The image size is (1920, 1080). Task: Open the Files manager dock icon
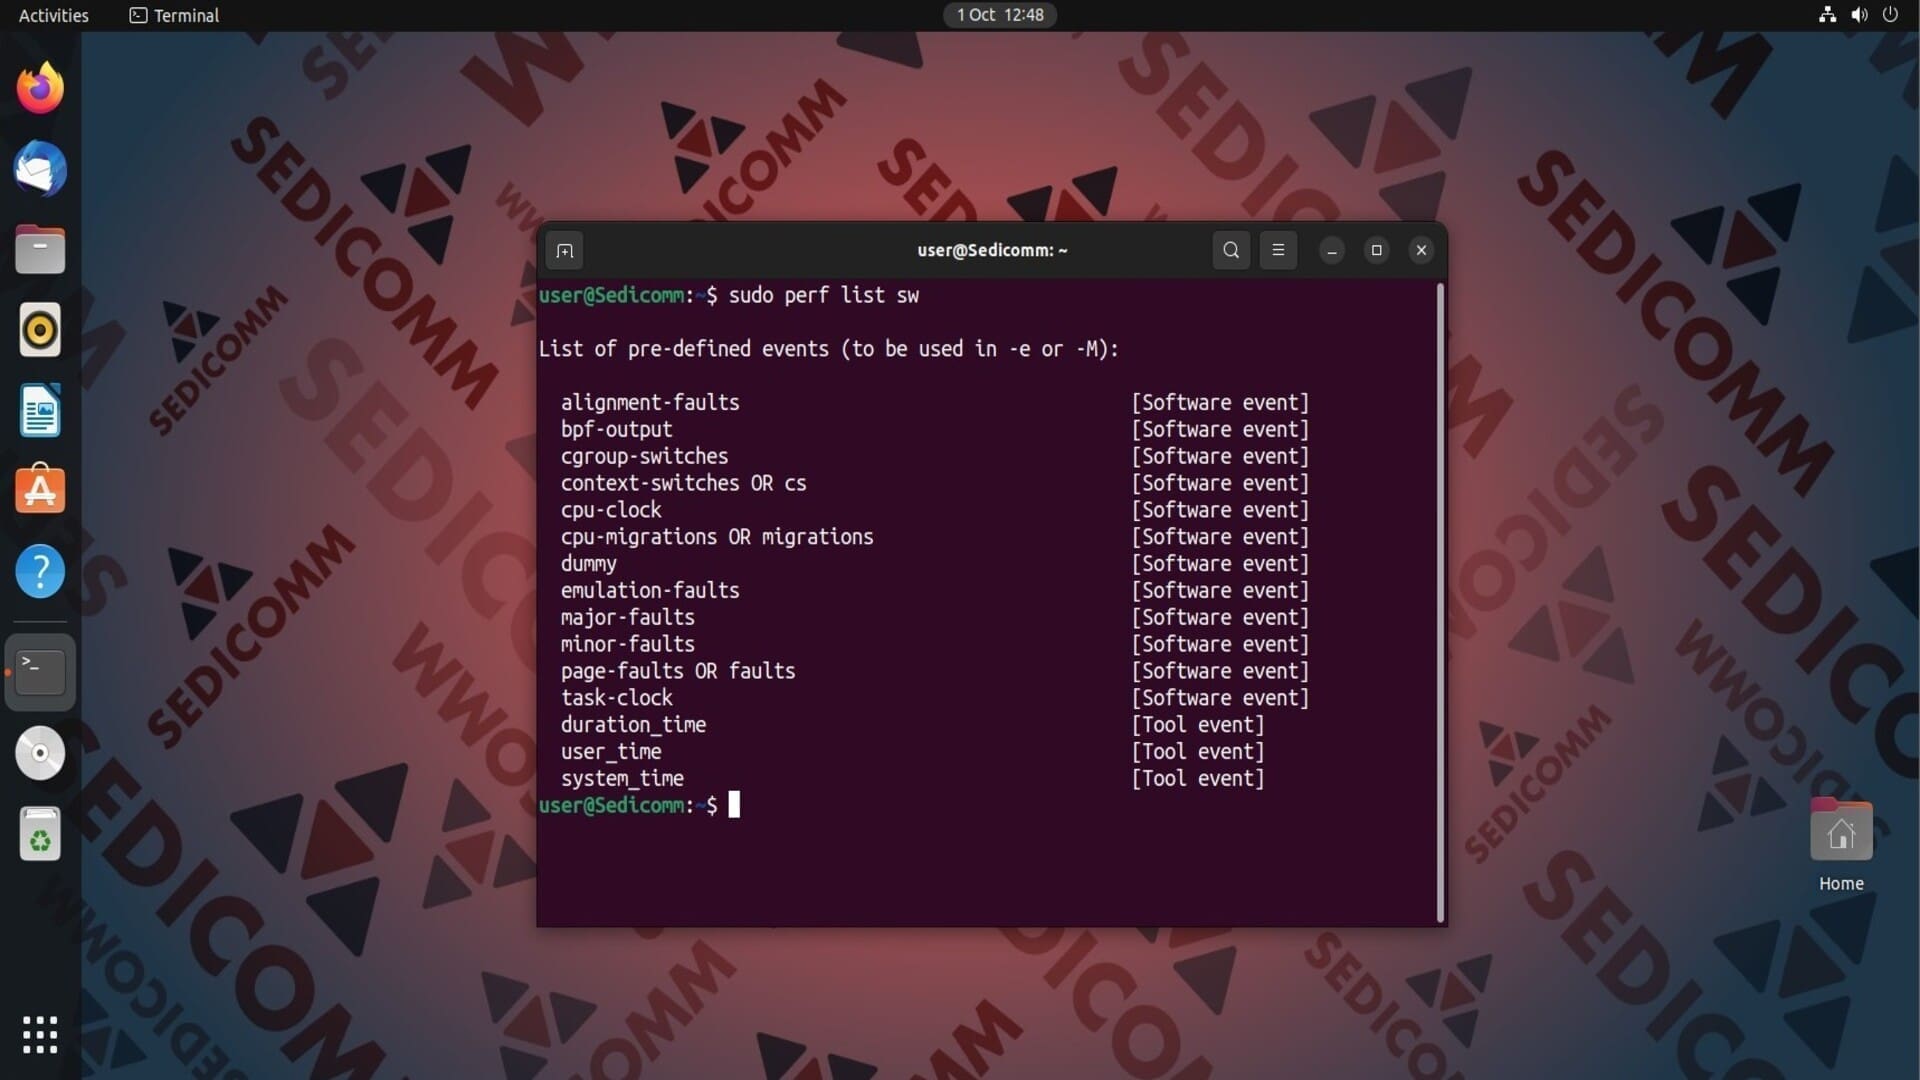[40, 249]
